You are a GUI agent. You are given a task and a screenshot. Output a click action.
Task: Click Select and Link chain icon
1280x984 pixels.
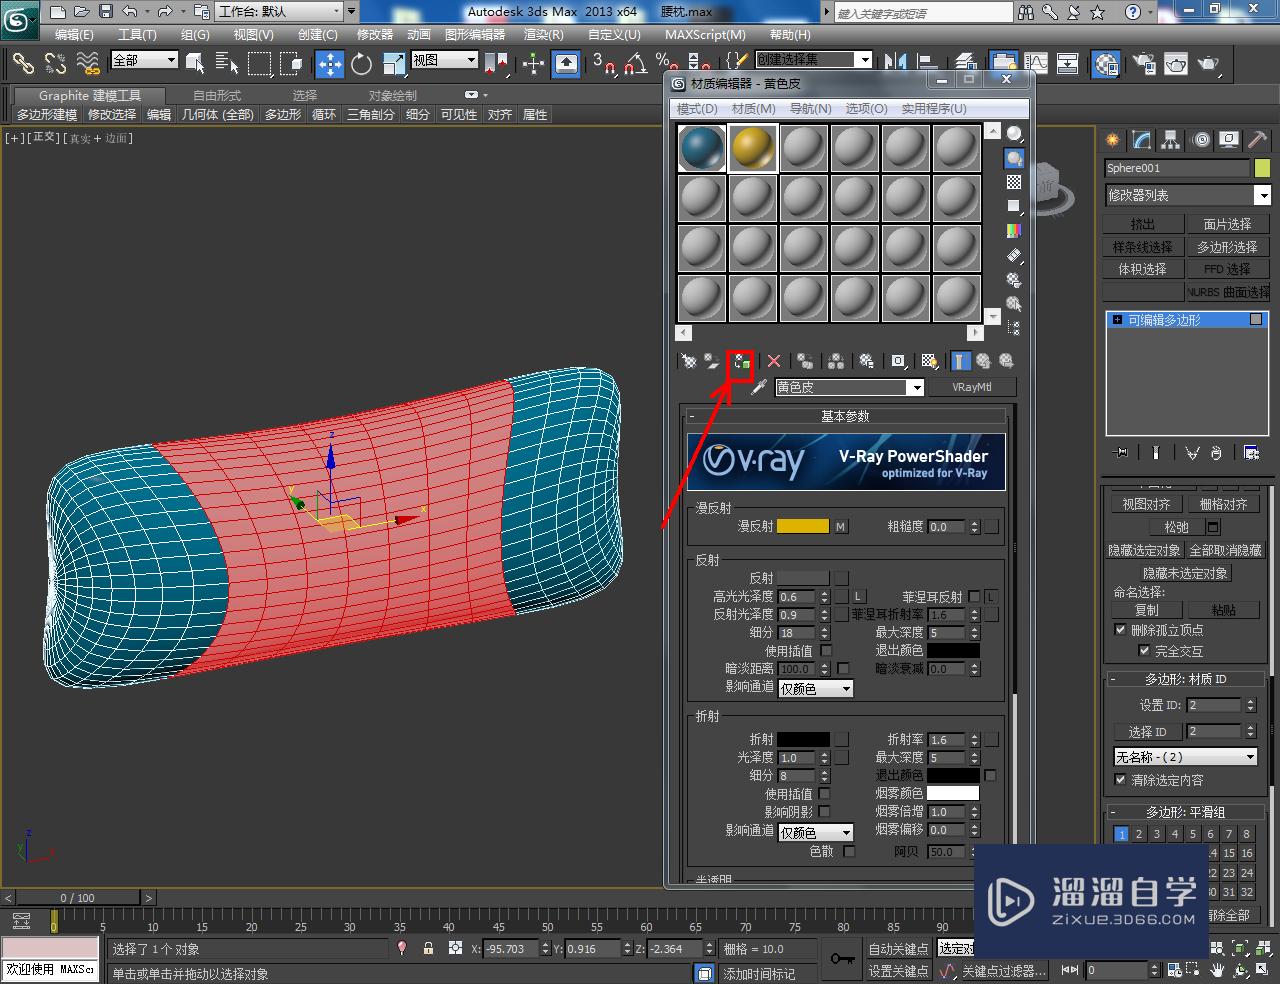23,64
